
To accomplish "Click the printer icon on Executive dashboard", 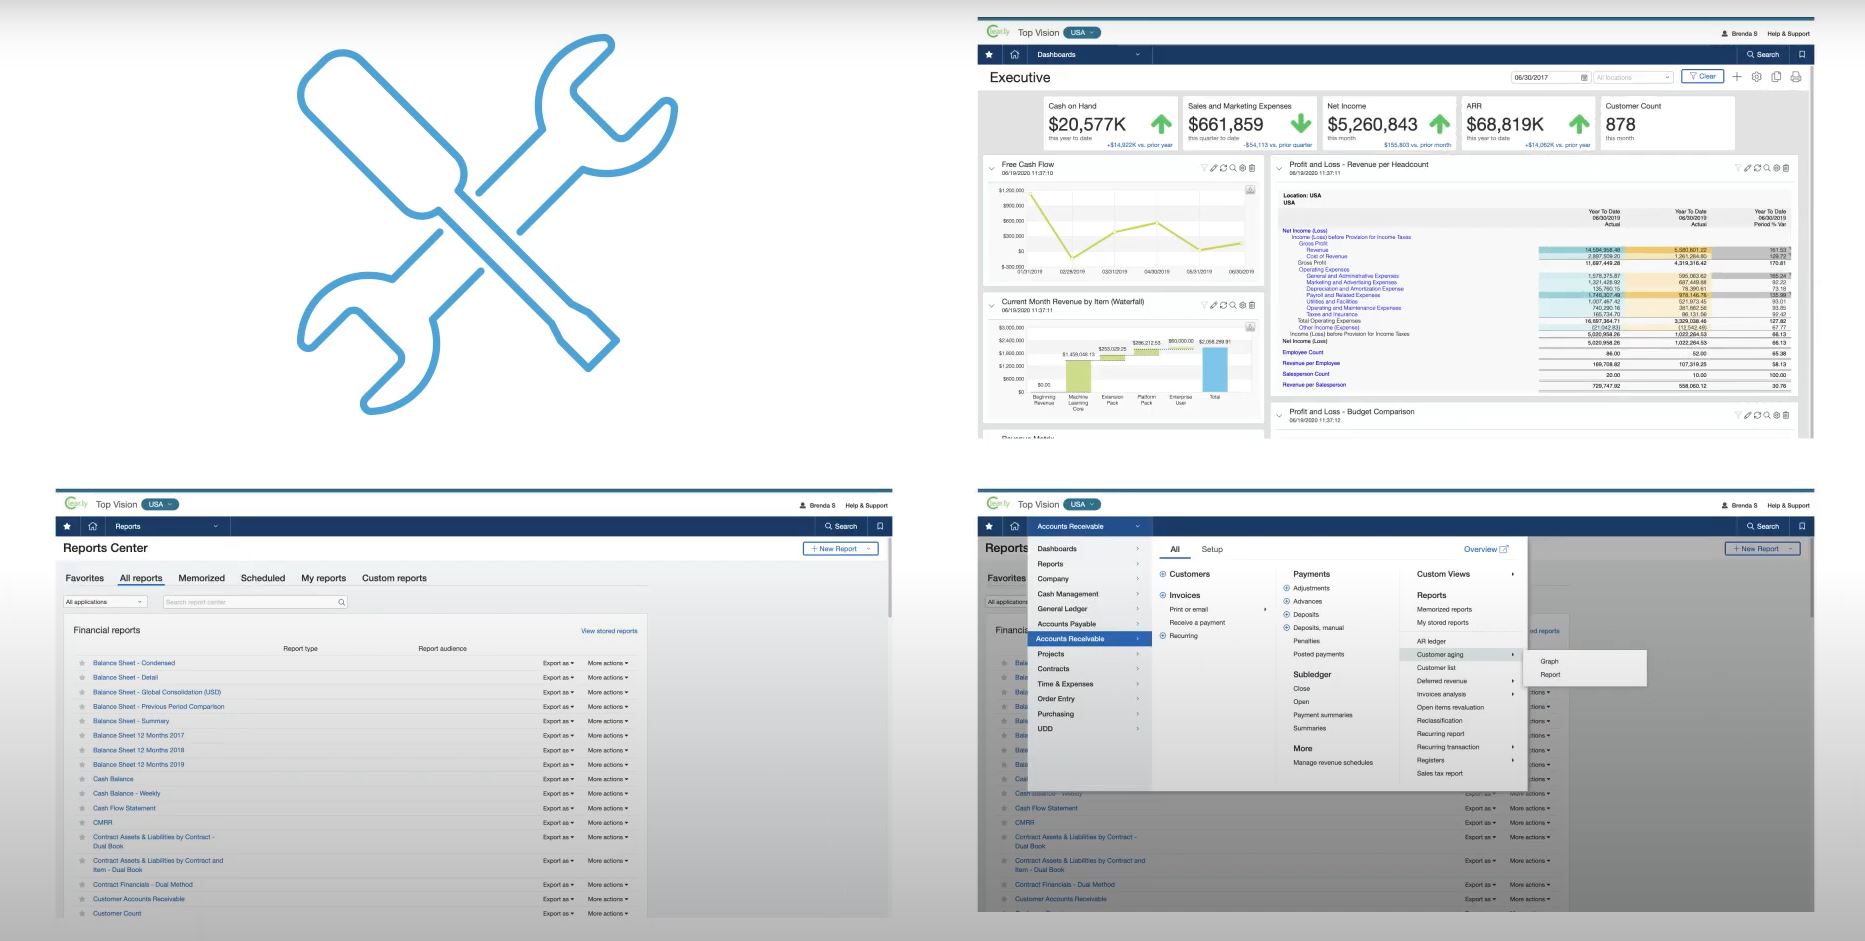I will 1796,77.
